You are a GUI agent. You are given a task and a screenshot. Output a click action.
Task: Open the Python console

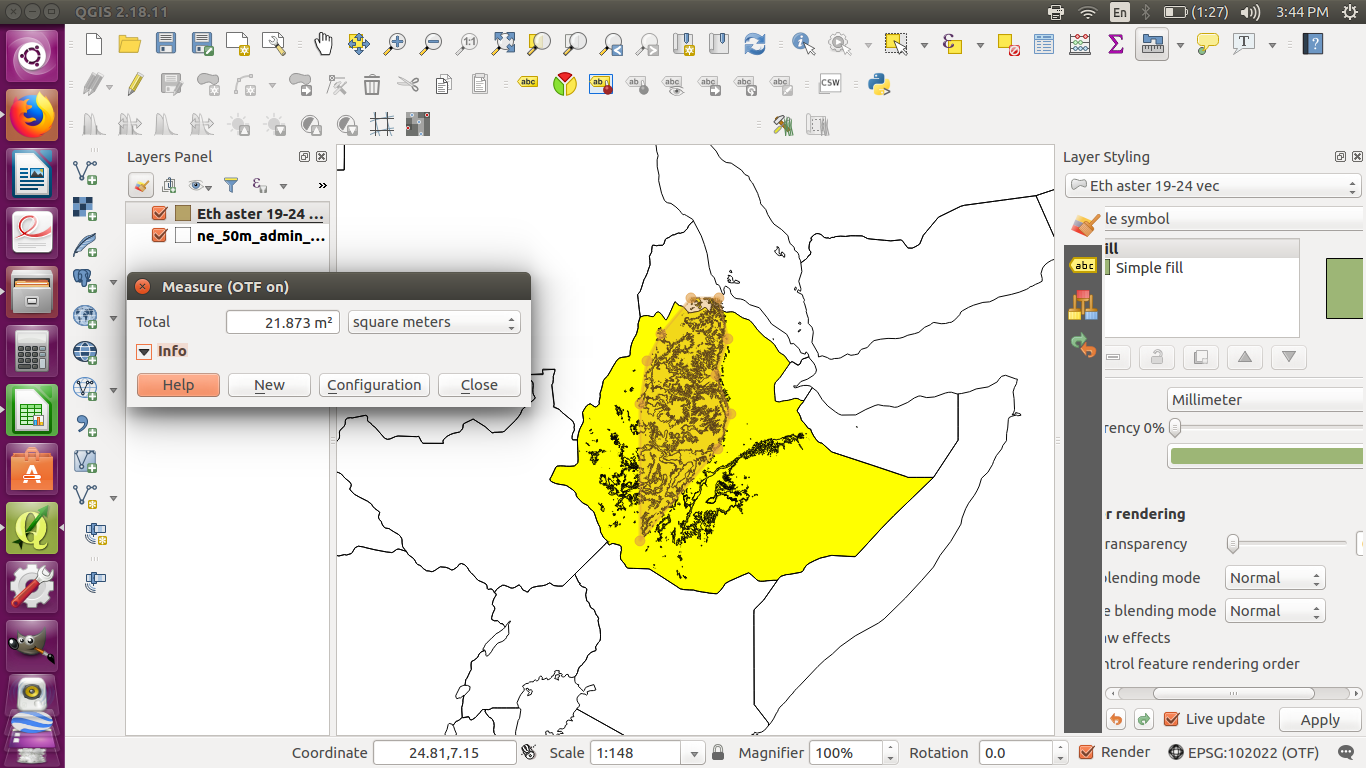click(x=880, y=84)
